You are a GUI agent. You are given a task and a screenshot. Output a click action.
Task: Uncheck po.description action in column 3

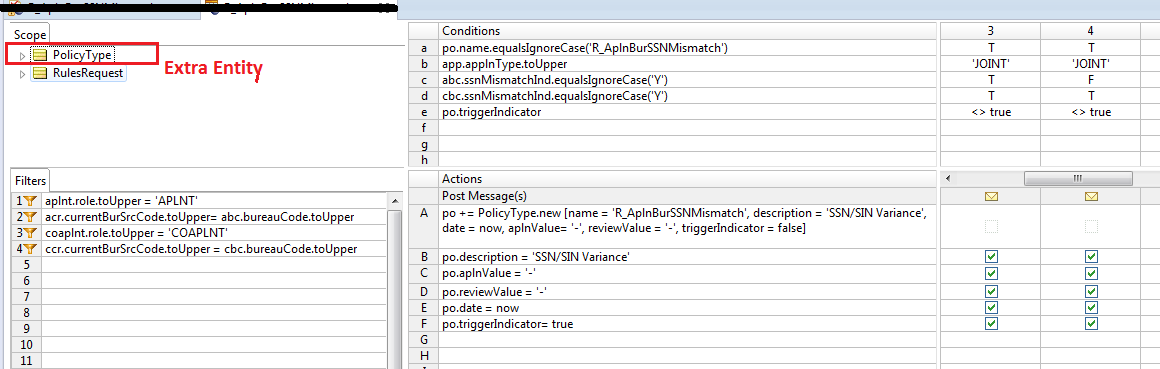(x=991, y=257)
